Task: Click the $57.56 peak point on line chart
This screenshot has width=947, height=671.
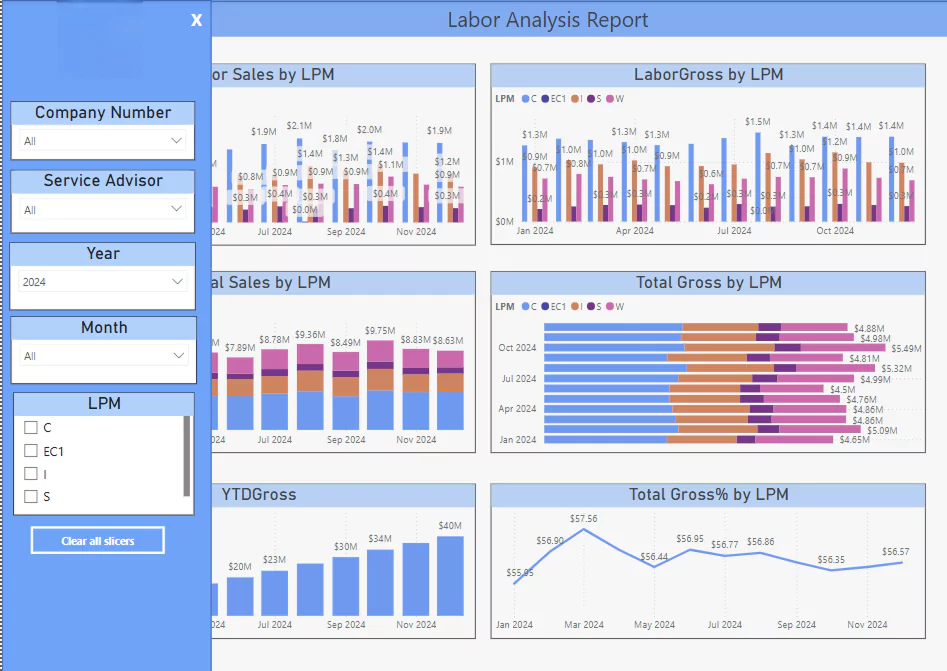Action: click(x=583, y=530)
